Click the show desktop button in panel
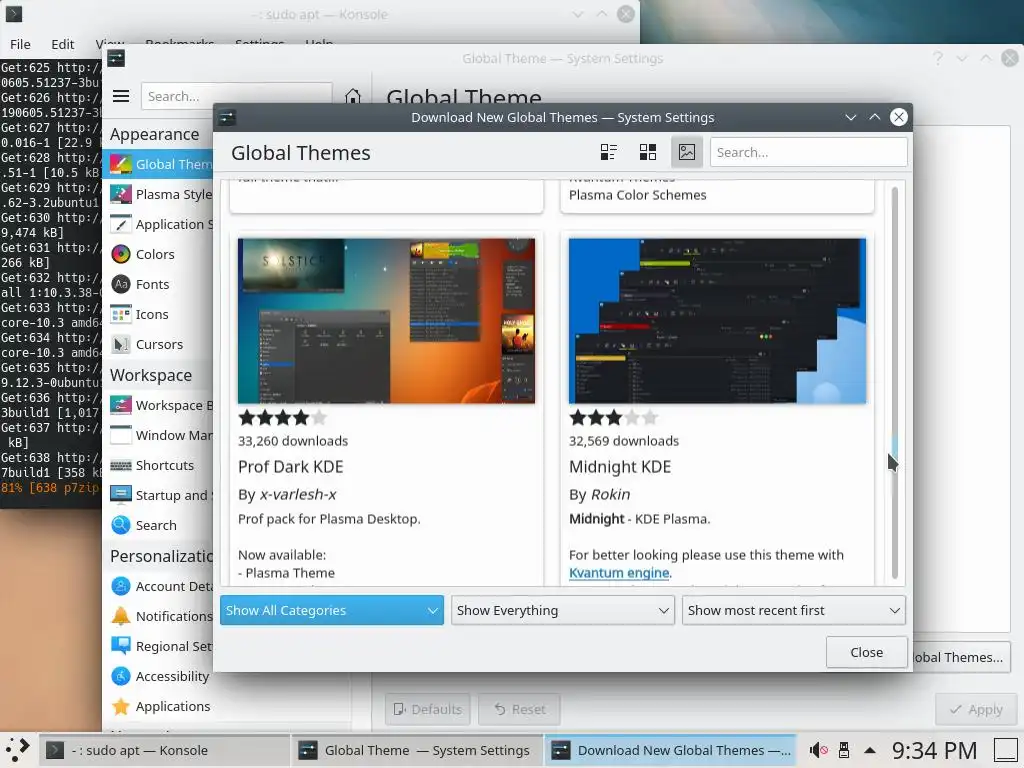Screen dimensions: 1024x768 (x=1006, y=750)
